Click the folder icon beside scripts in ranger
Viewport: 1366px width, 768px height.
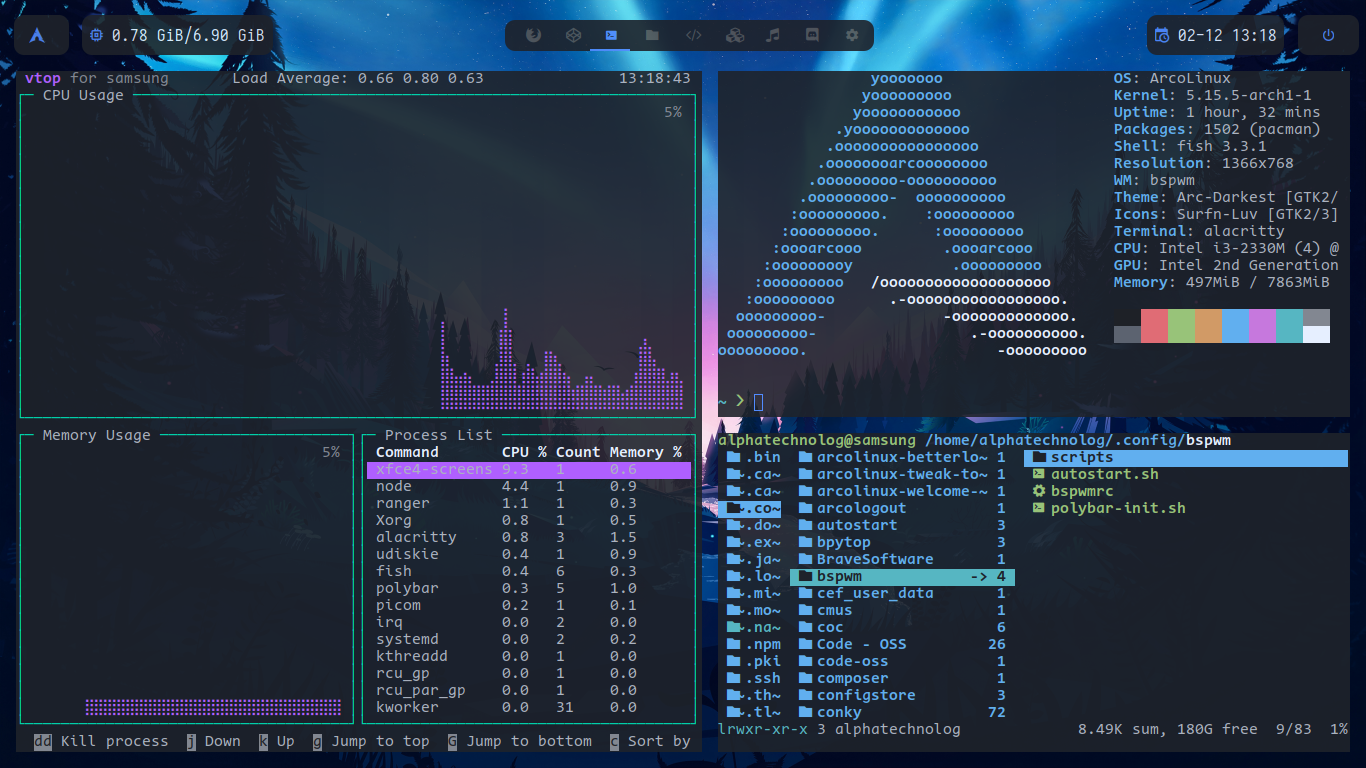1038,457
